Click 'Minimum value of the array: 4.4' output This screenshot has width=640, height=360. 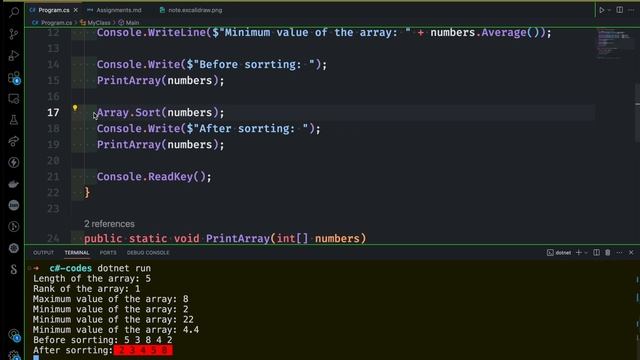point(116,329)
